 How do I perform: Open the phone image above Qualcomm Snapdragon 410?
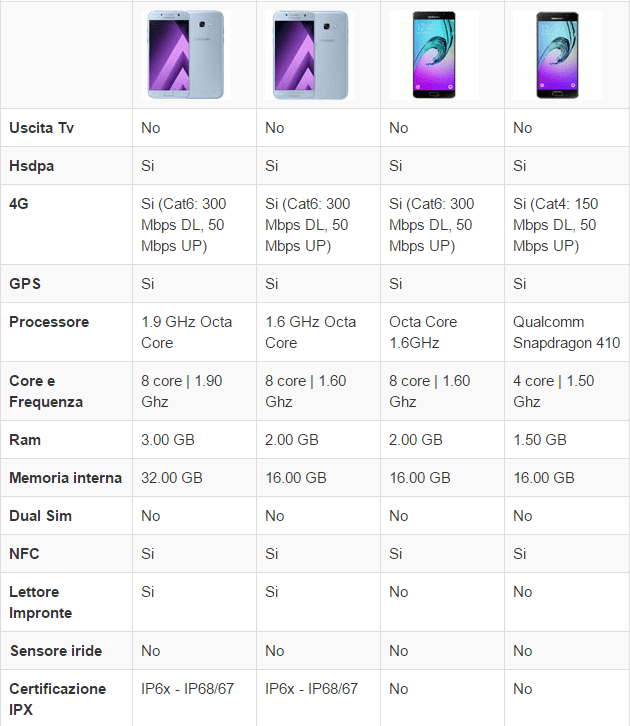[x=559, y=56]
